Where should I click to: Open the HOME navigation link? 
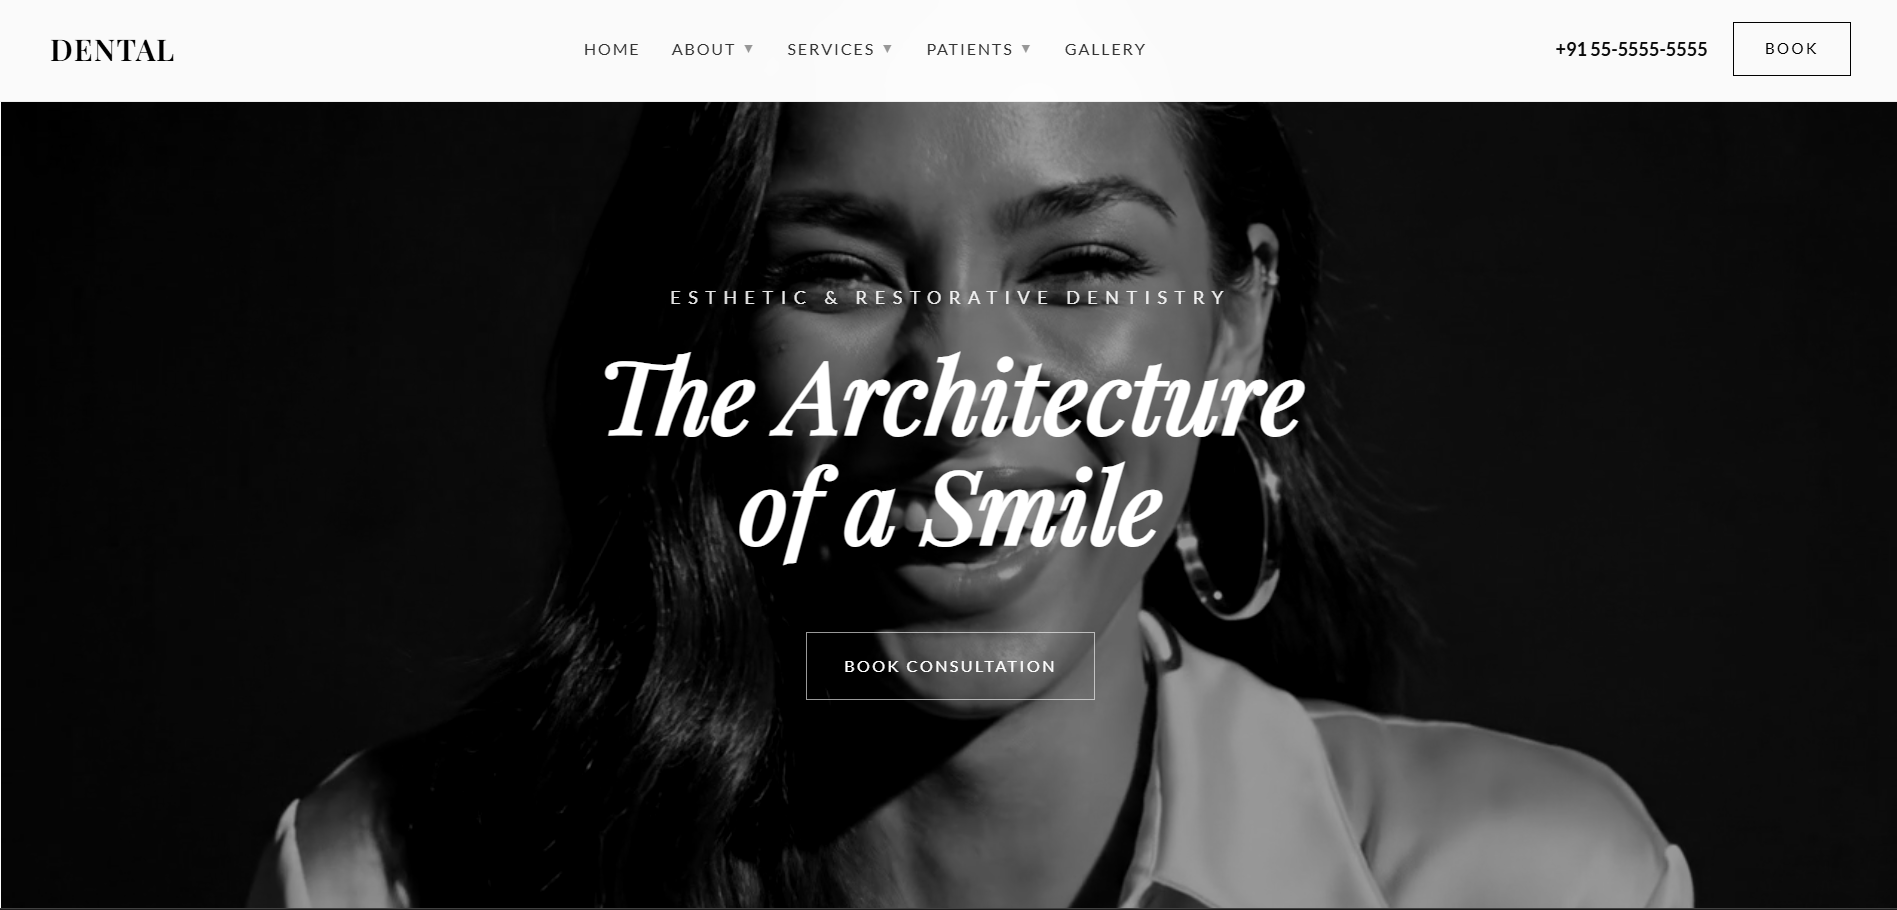click(612, 49)
